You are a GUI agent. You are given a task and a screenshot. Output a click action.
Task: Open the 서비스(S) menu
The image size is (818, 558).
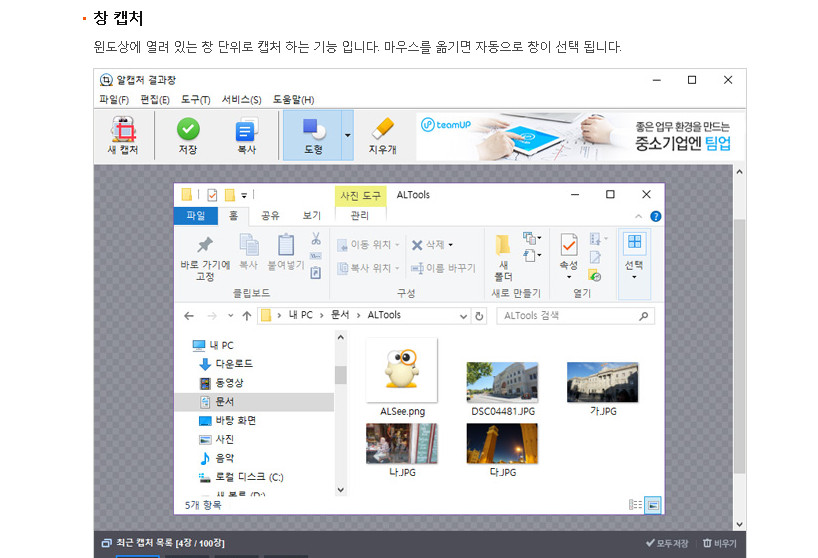coord(242,99)
